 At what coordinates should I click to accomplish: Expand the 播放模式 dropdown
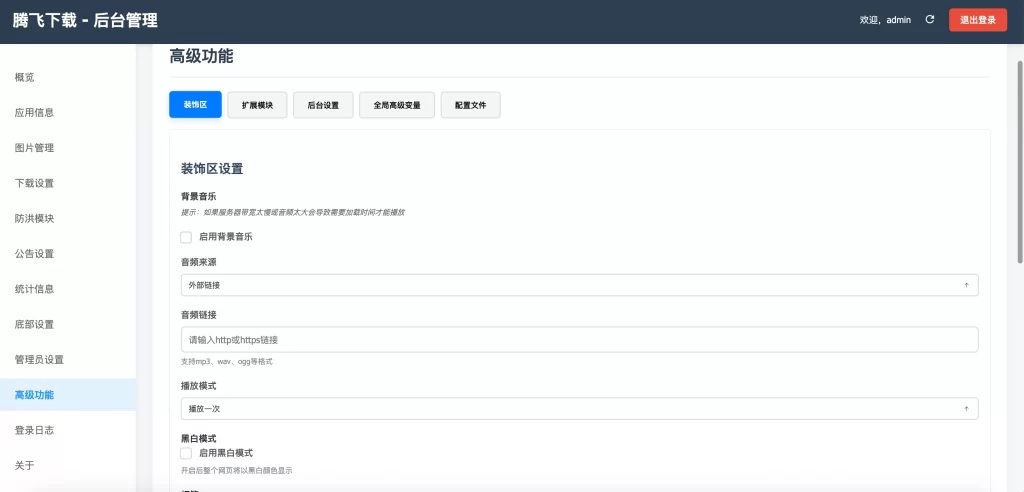578,409
